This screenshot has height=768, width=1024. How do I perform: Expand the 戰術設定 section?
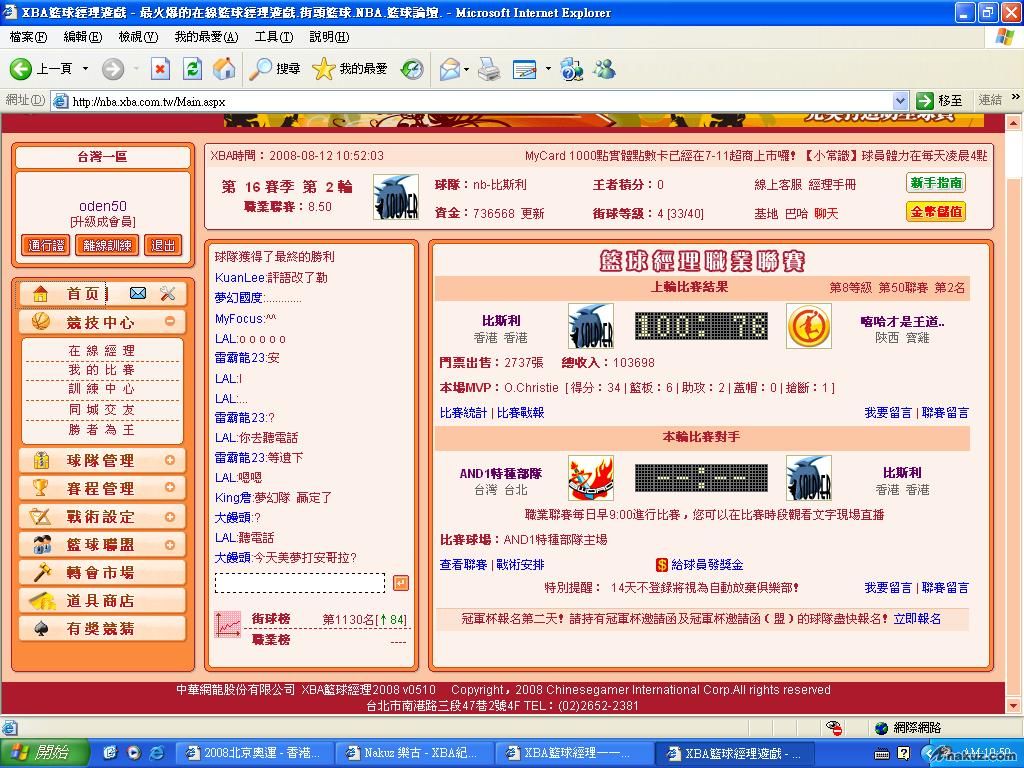coord(170,517)
